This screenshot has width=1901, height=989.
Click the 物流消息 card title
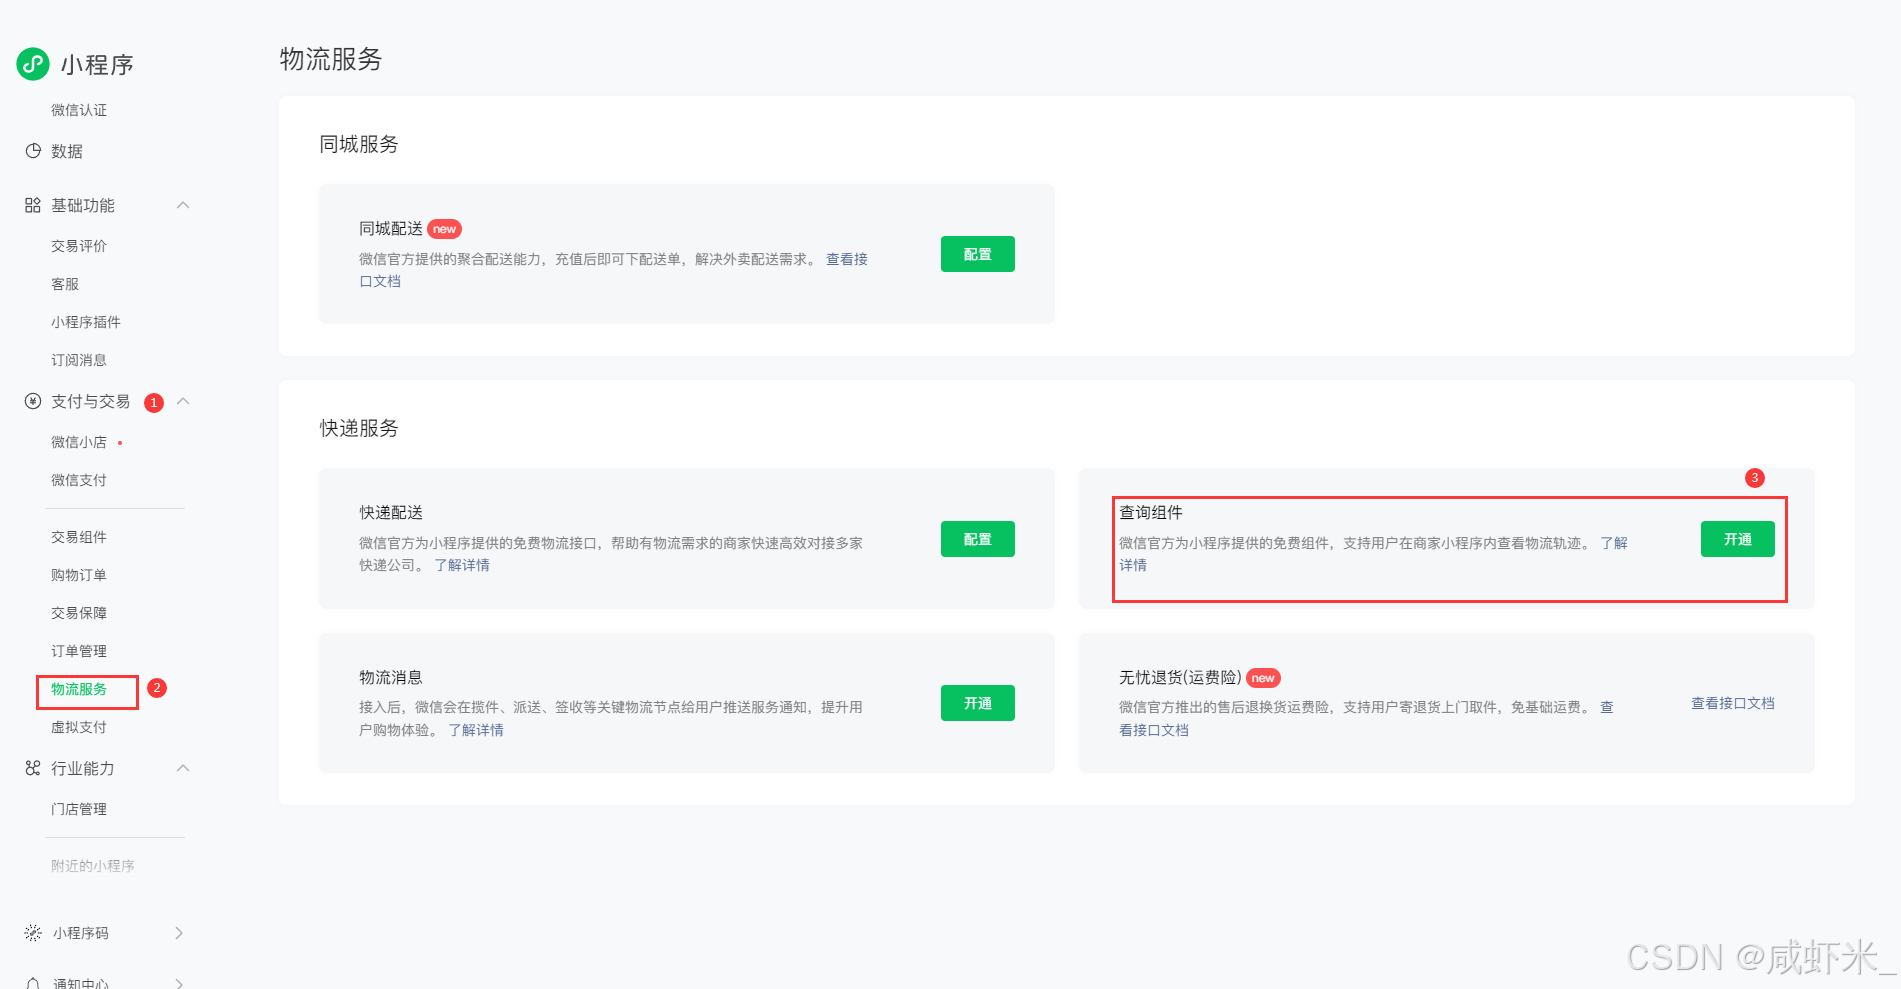coord(391,677)
